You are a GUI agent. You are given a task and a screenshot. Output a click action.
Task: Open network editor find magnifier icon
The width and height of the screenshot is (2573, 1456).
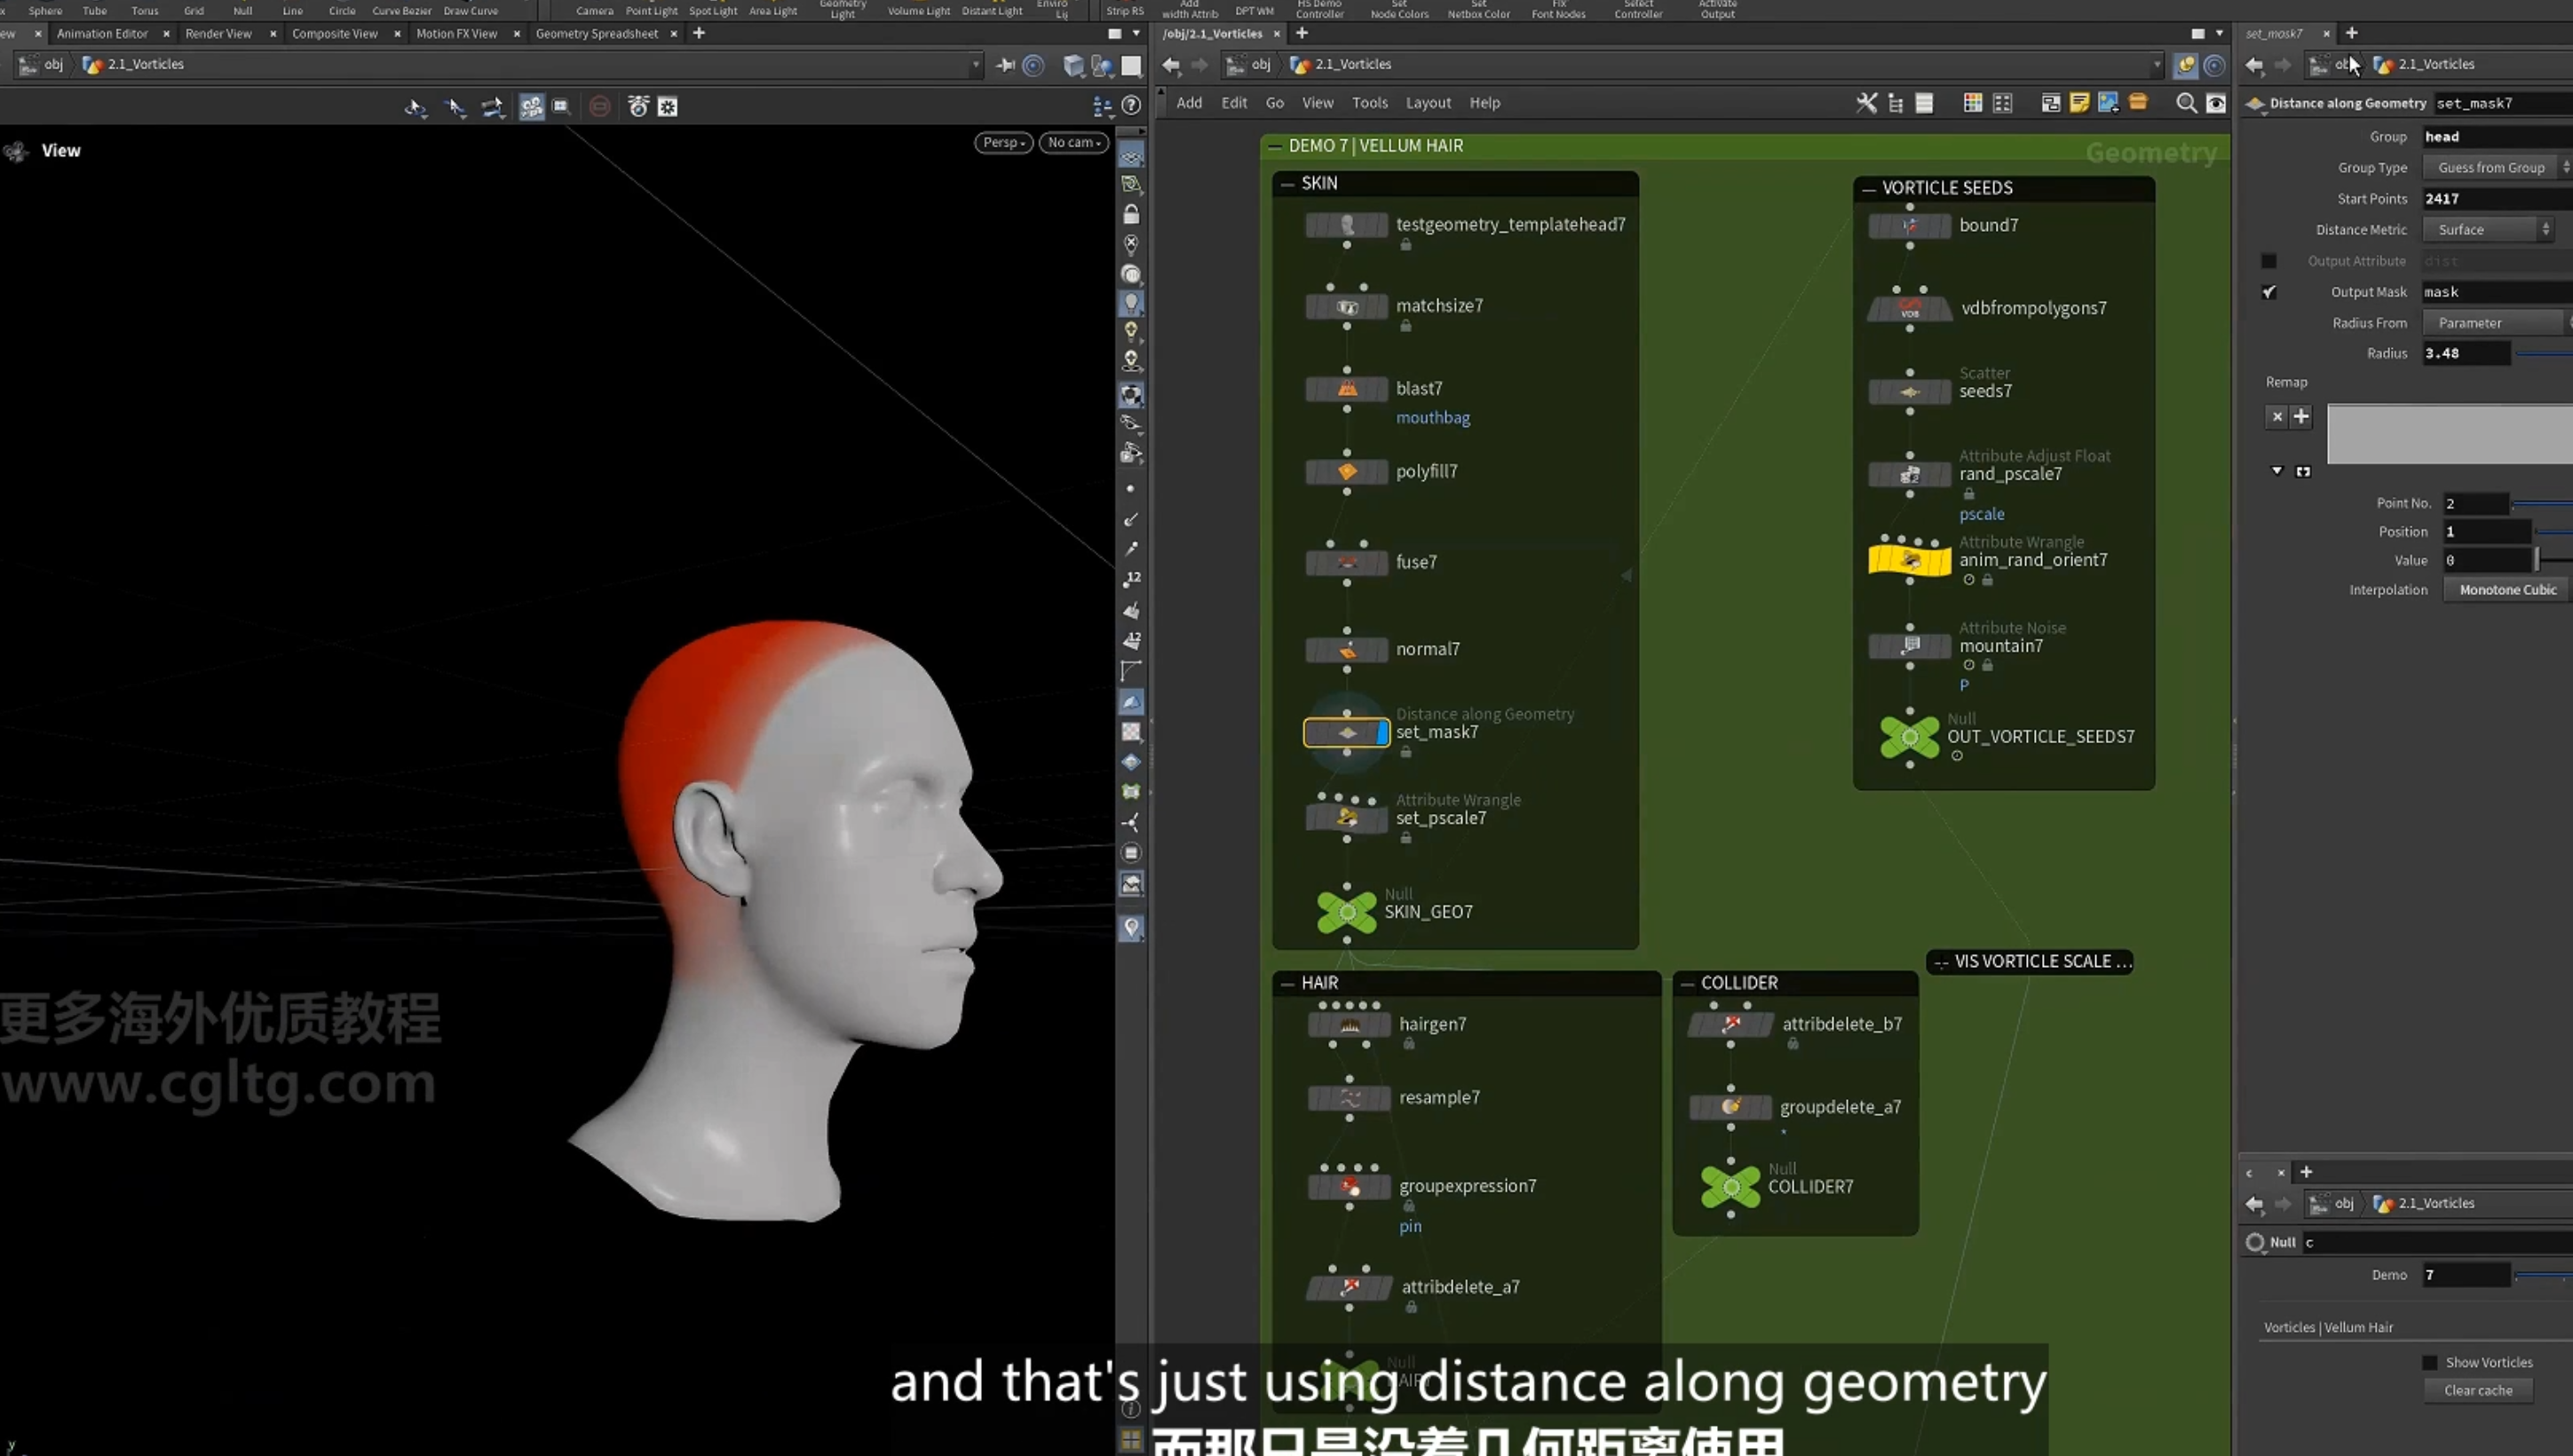(2186, 103)
